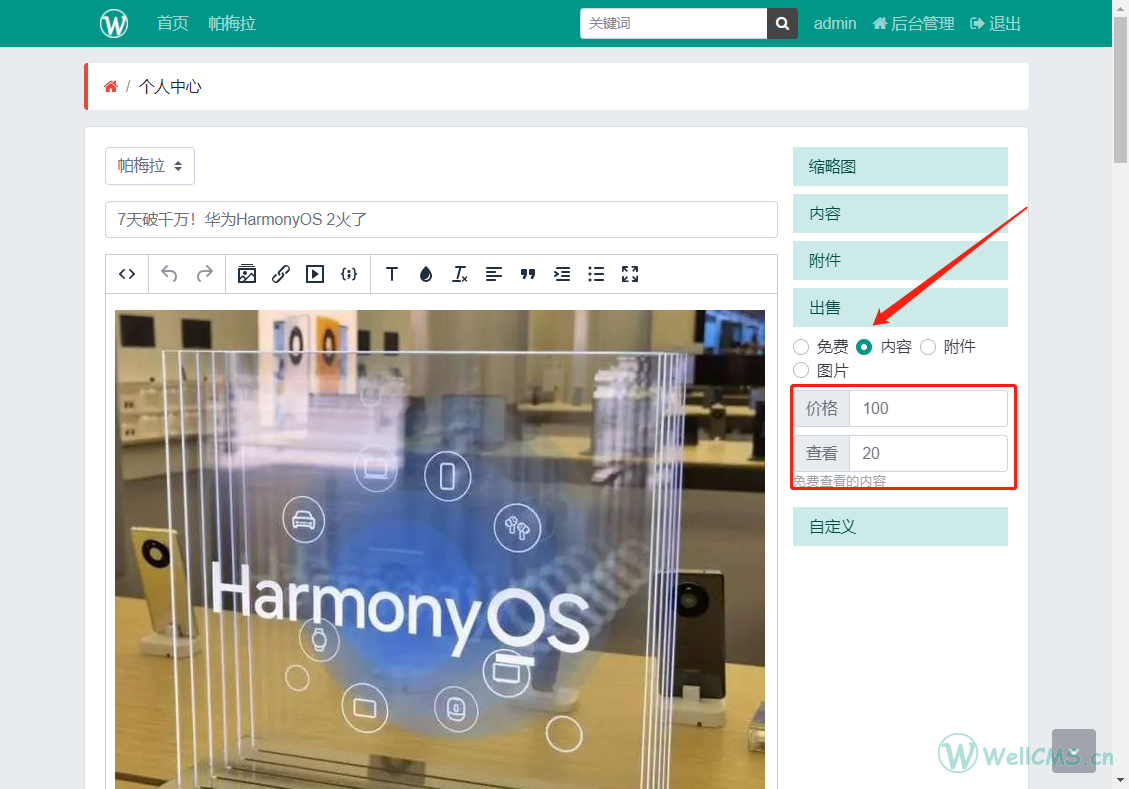Click the article title input field

pyautogui.click(x=441, y=220)
